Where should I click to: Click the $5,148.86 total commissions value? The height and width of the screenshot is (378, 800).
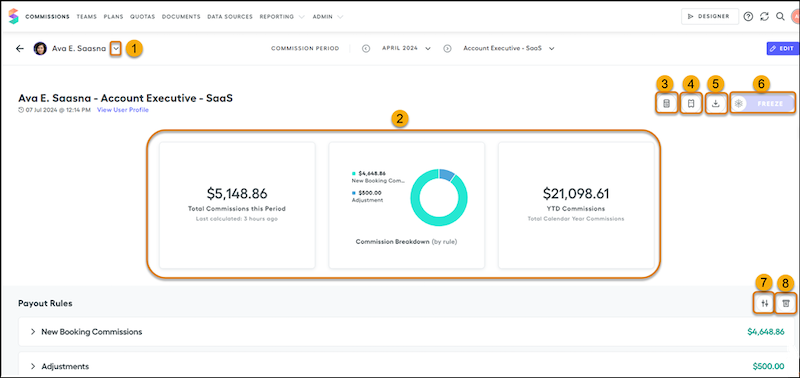(237, 193)
